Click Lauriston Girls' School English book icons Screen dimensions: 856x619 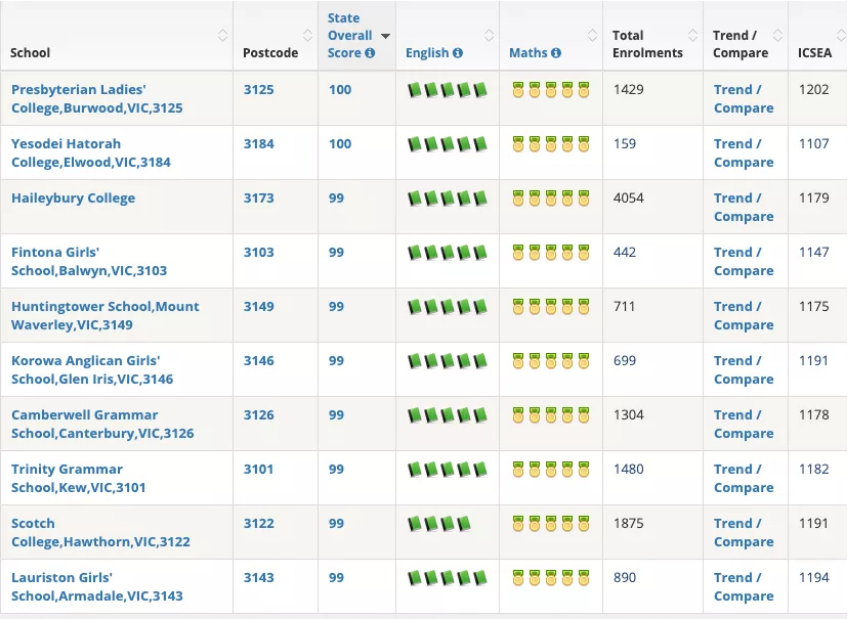(447, 578)
